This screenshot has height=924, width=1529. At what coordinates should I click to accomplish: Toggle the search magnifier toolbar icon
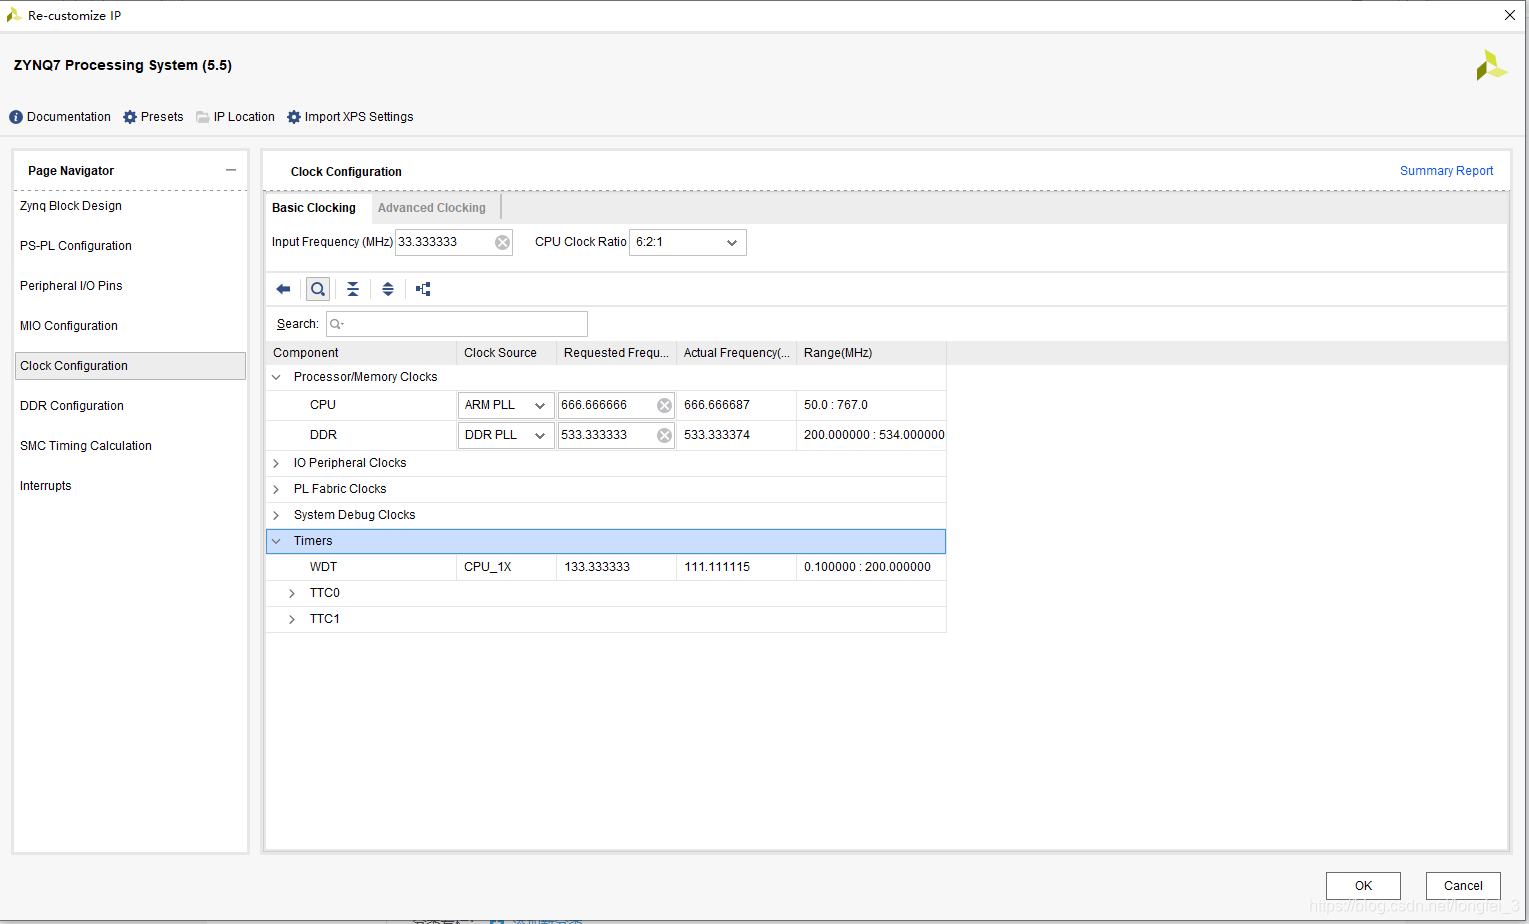318,289
